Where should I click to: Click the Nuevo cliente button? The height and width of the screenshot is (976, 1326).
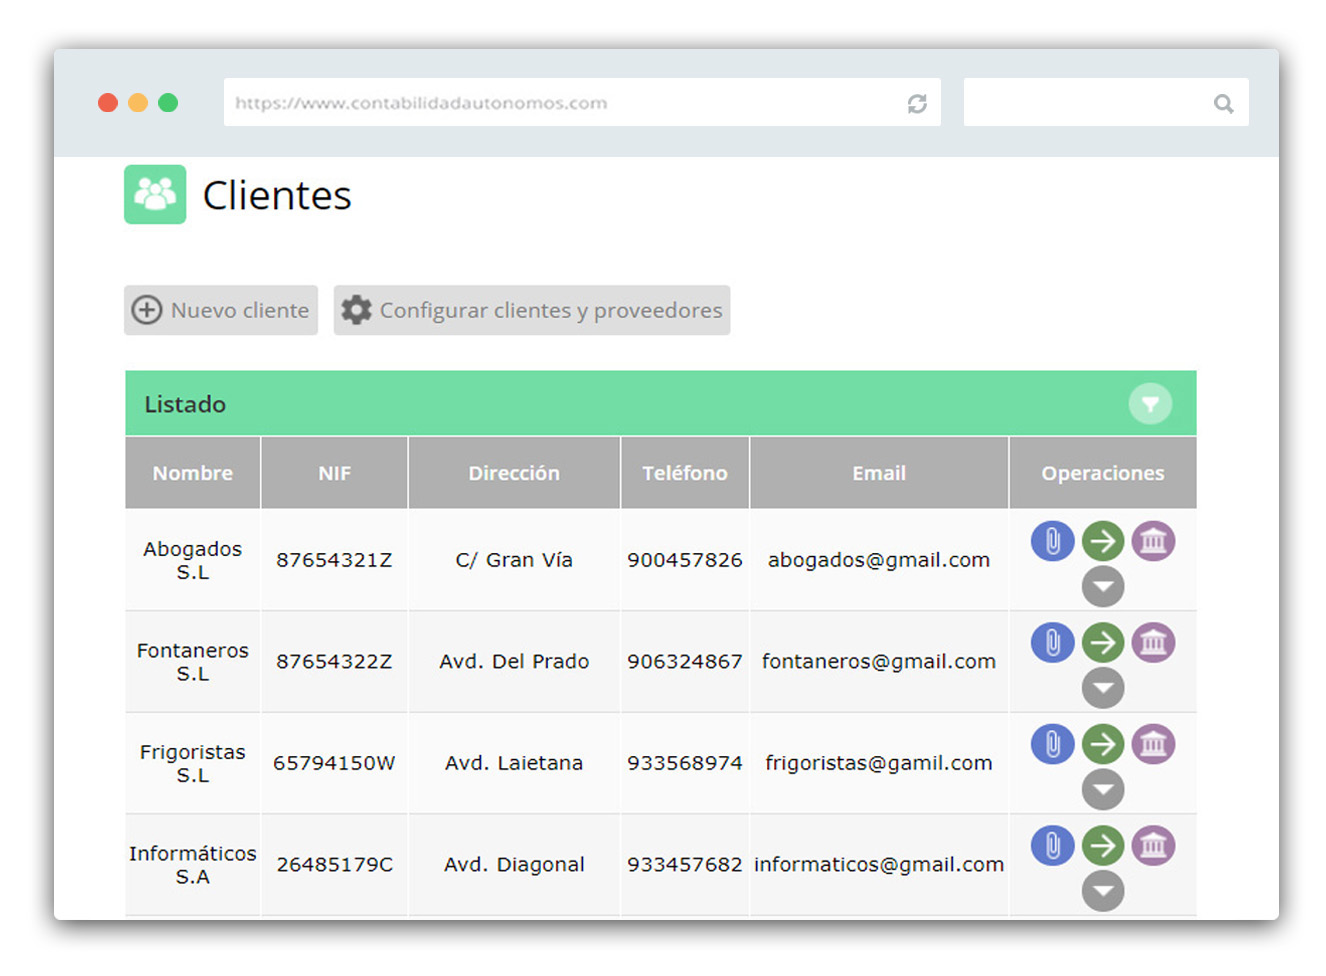(x=221, y=310)
